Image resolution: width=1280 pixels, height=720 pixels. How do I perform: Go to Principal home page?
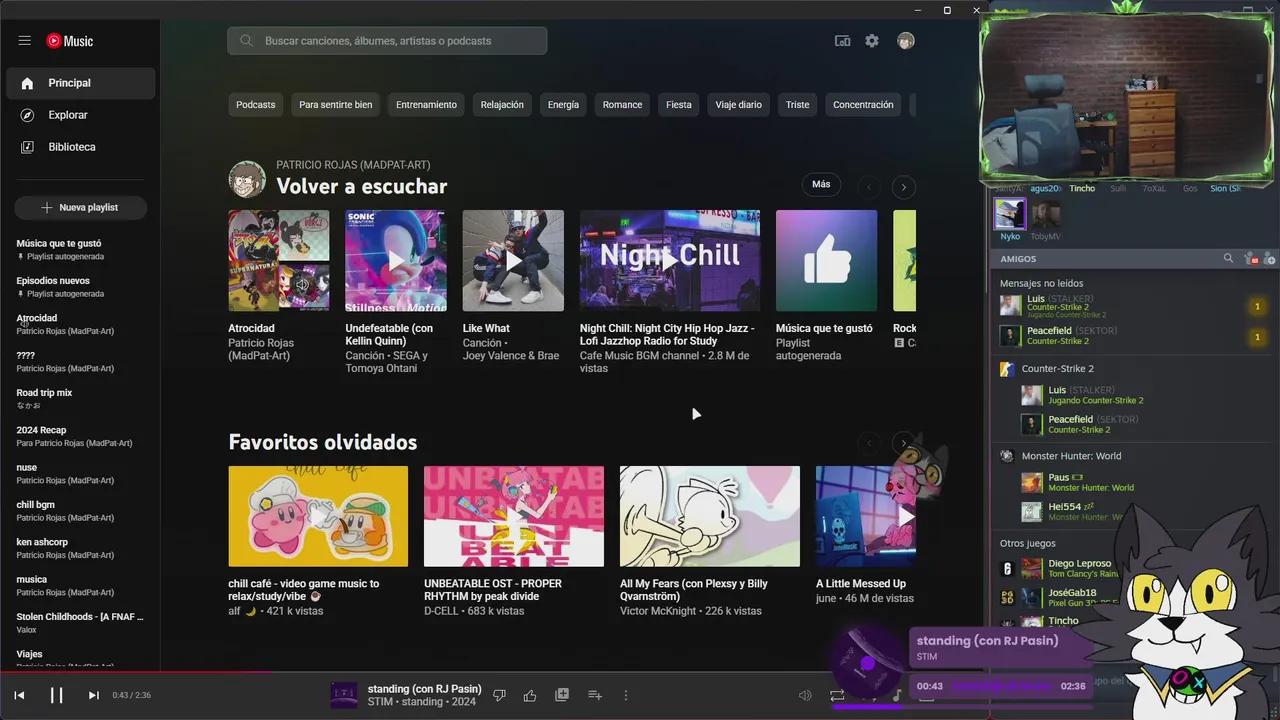pos(80,83)
